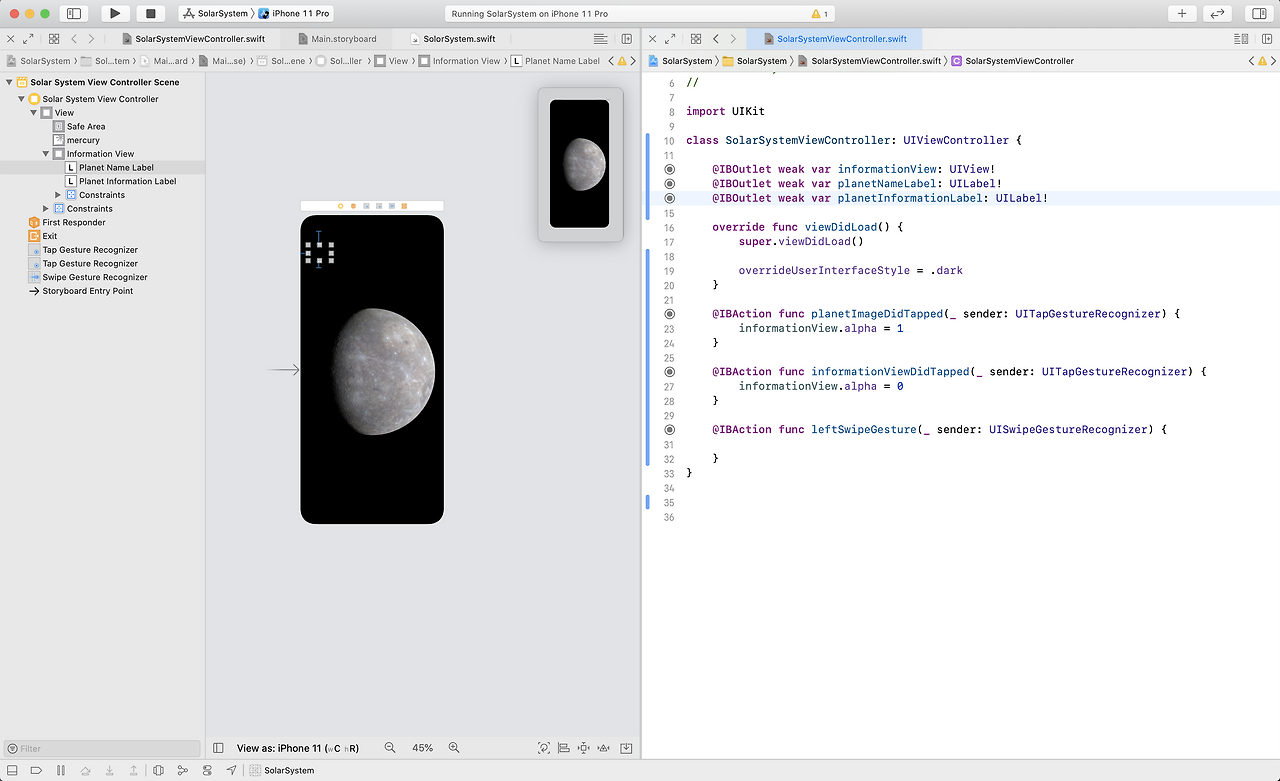Image resolution: width=1280 pixels, height=781 pixels.
Task: Switch to Main.storyboard tab
Action: (337, 39)
